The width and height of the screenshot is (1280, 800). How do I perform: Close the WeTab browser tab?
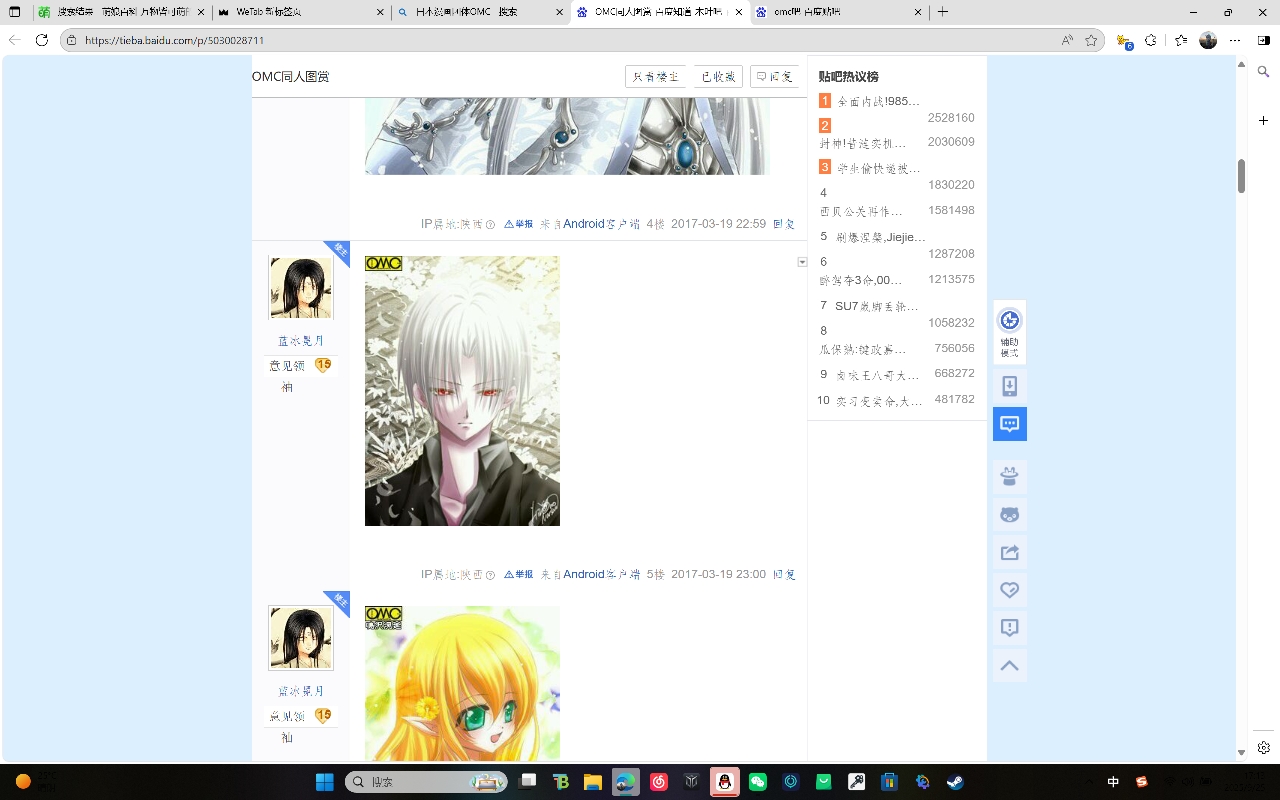tap(380, 12)
